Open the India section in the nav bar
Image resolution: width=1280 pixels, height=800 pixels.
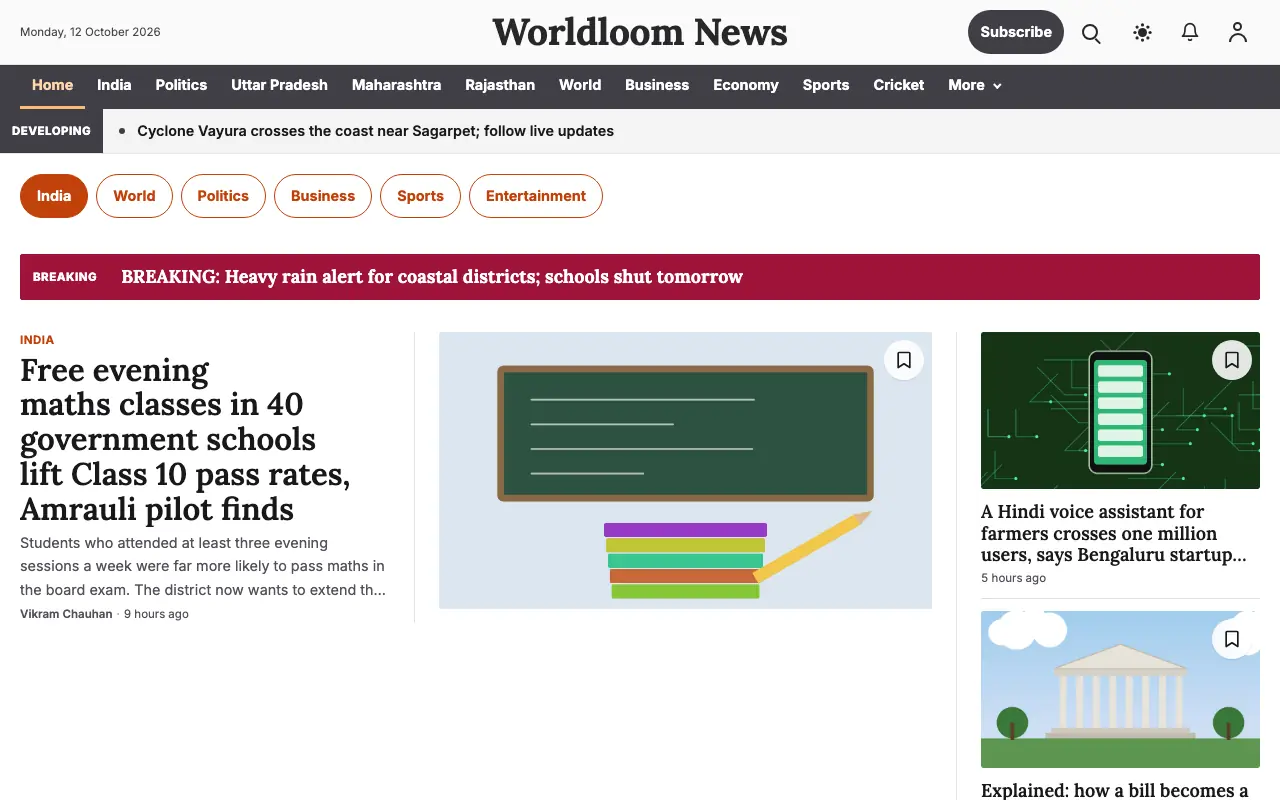[114, 85]
